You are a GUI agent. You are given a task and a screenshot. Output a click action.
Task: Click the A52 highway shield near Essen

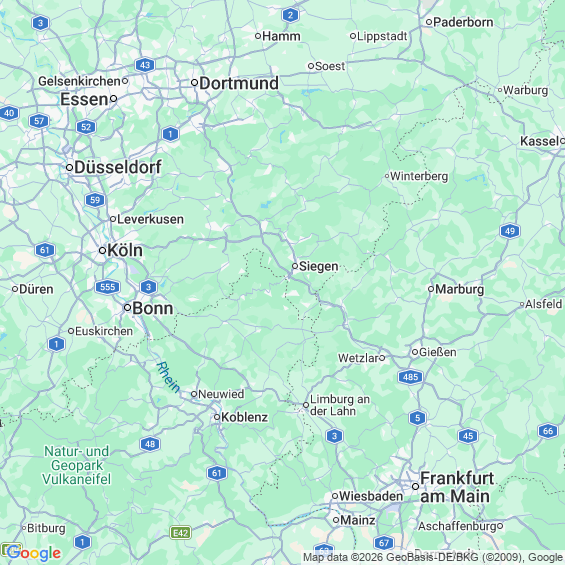[x=86, y=127]
